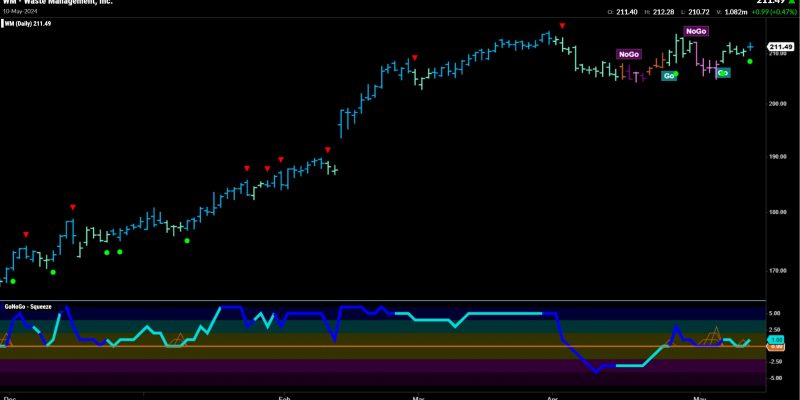Image resolution: width=800 pixels, height=400 pixels.
Task: Click the low value 210.72 in header
Action: [699, 12]
